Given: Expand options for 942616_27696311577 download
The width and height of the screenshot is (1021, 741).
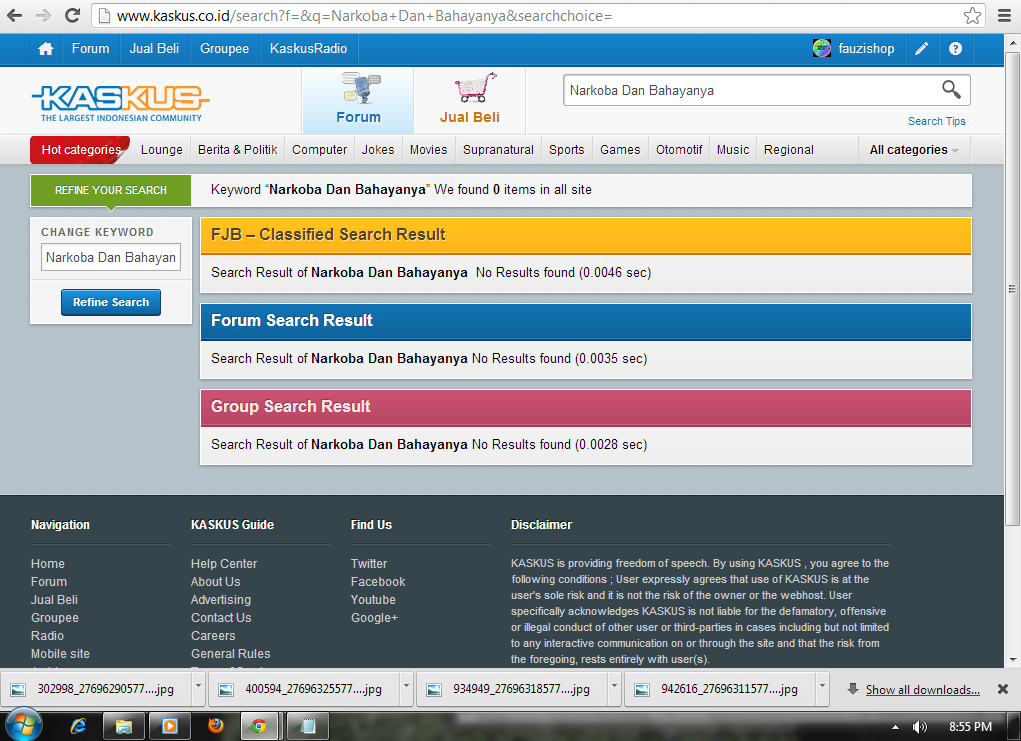Looking at the screenshot, I should coord(822,688).
